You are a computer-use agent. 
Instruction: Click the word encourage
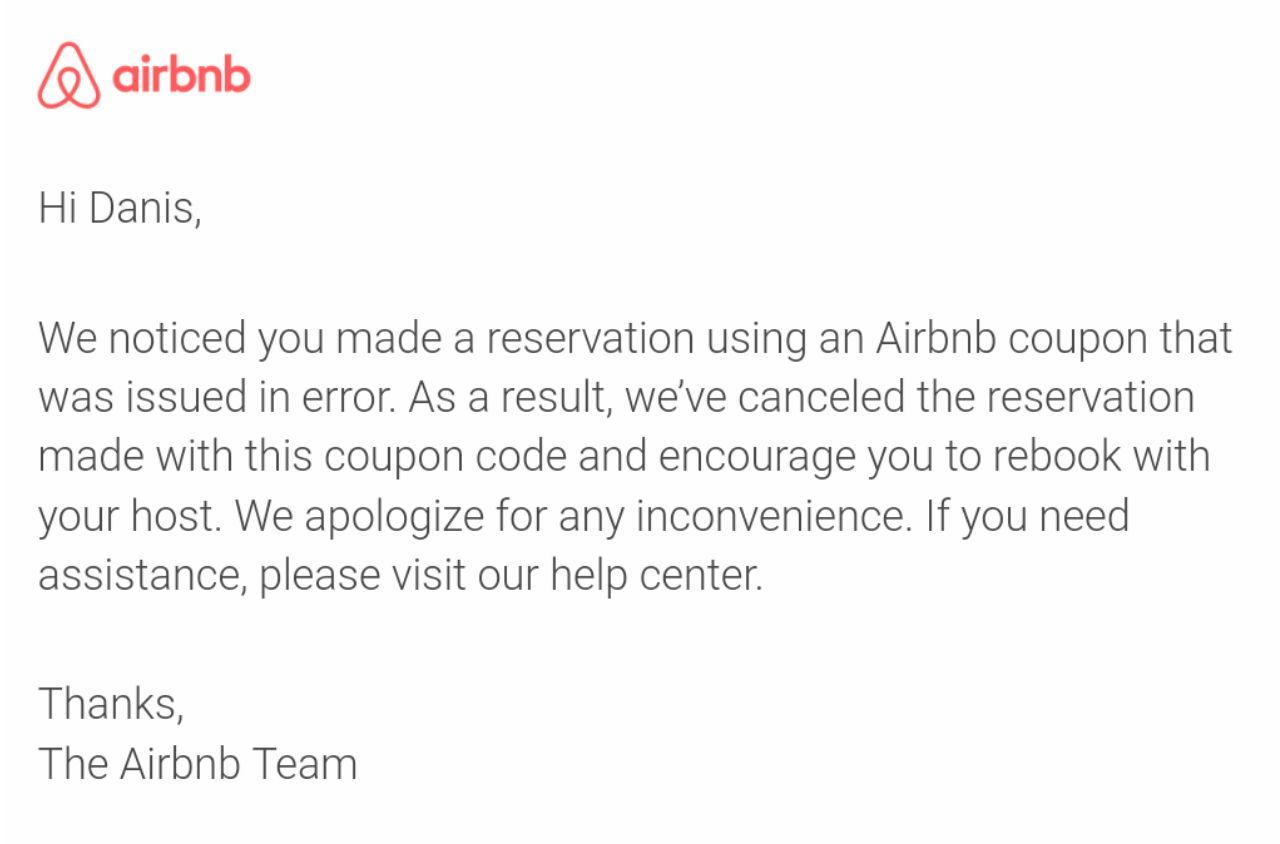tap(757, 457)
